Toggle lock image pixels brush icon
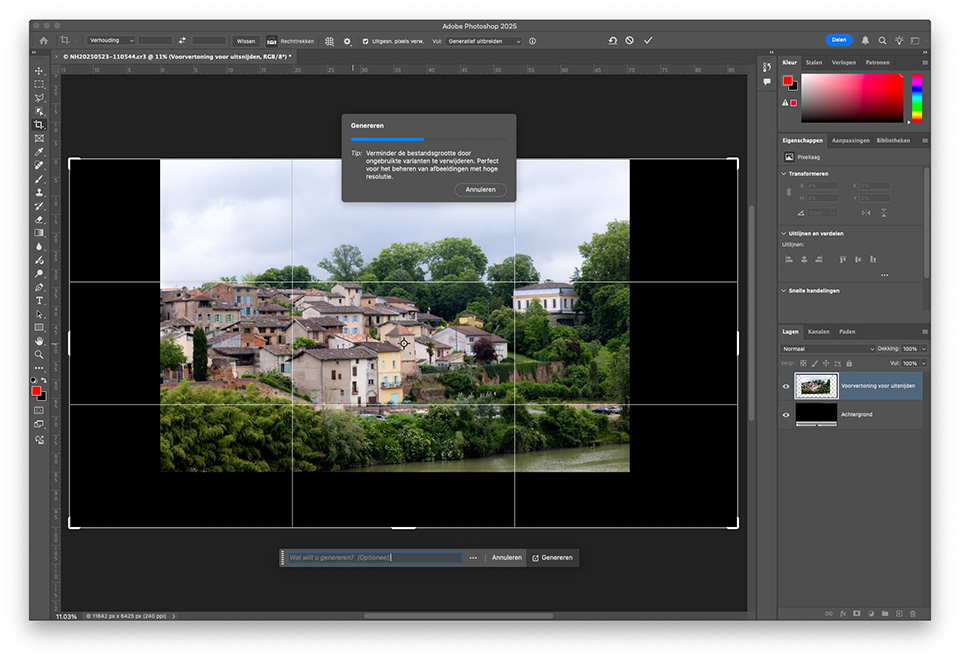Screen dimensions: 960x659 815,363
